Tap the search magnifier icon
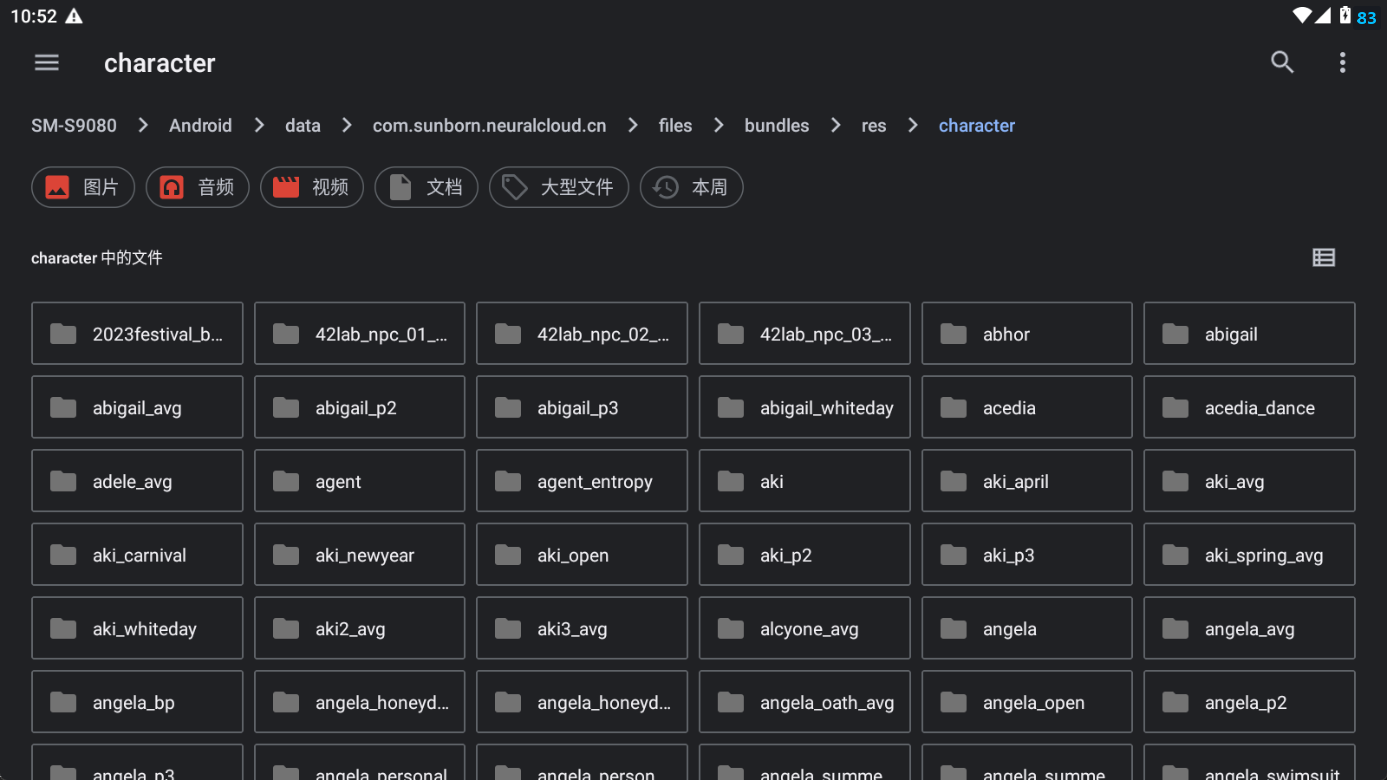Image resolution: width=1387 pixels, height=780 pixels. click(x=1282, y=63)
